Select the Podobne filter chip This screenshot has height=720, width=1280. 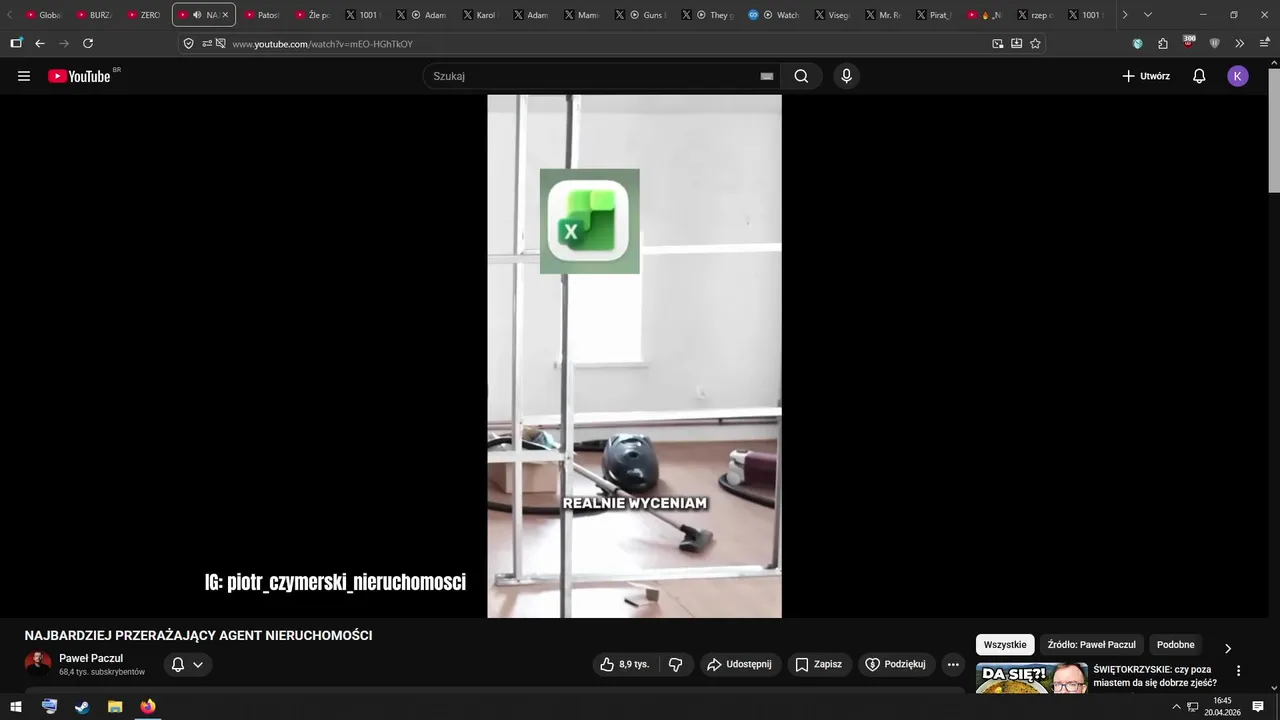pos(1176,645)
